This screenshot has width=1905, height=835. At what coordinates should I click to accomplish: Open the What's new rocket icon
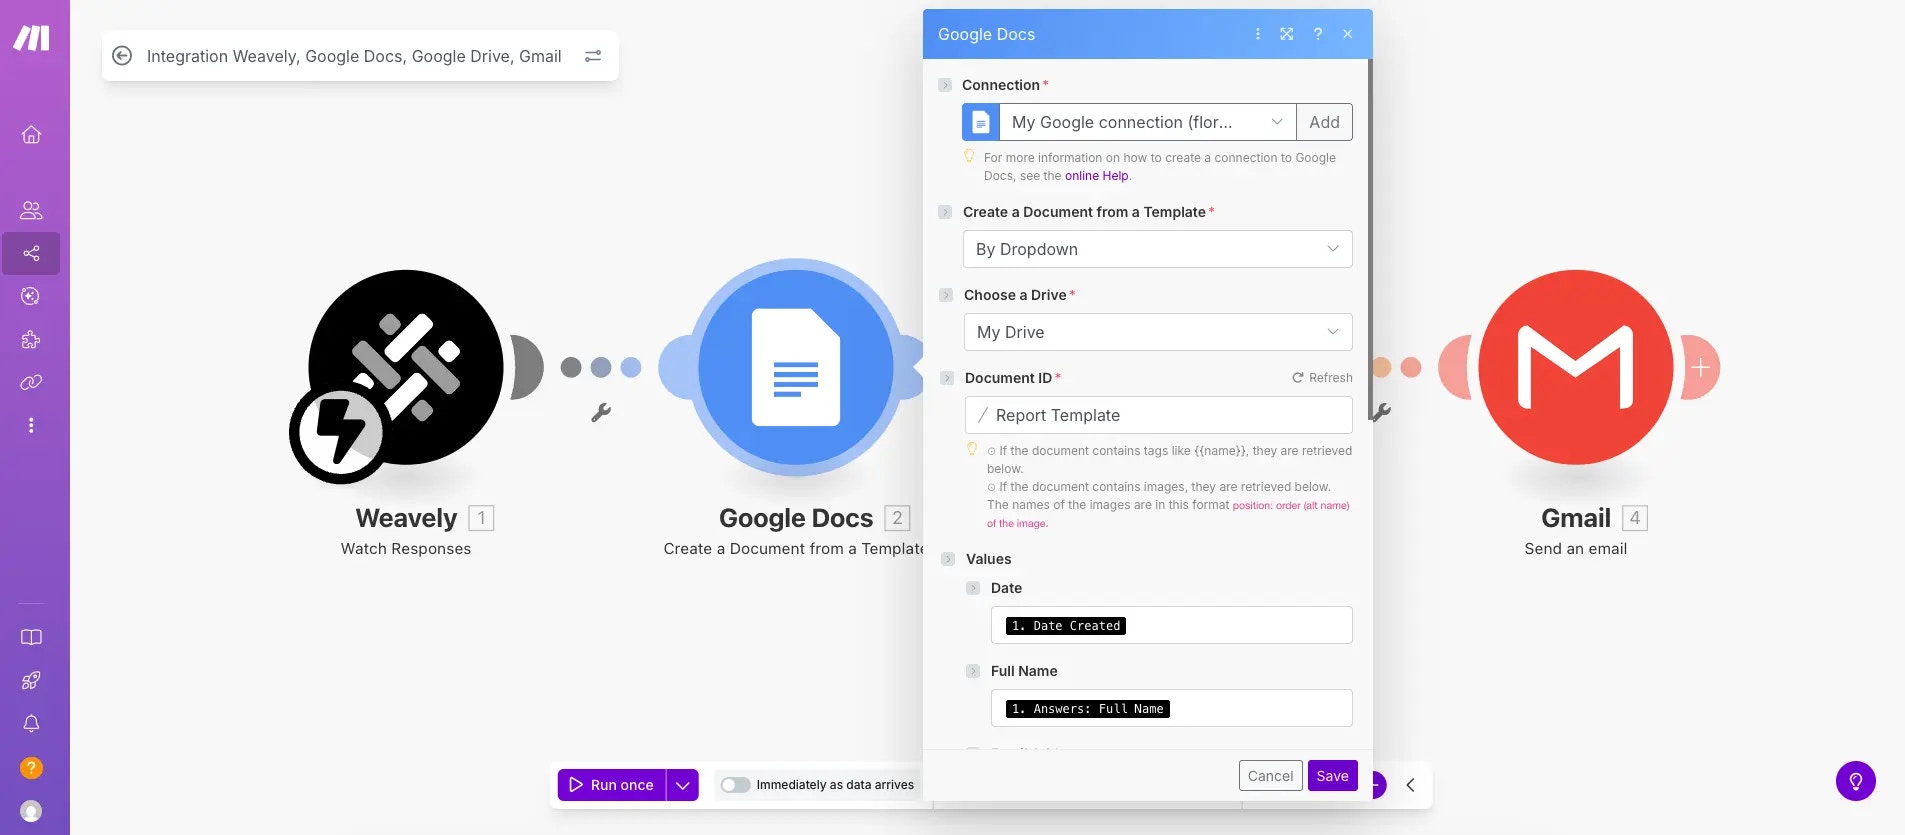[31, 680]
